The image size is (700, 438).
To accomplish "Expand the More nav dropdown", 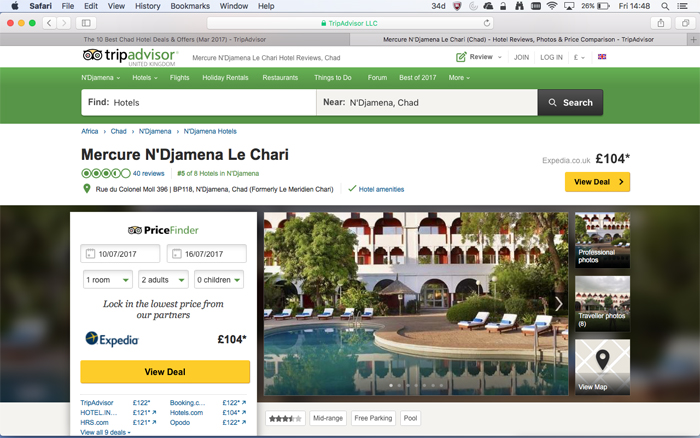I will [459, 78].
